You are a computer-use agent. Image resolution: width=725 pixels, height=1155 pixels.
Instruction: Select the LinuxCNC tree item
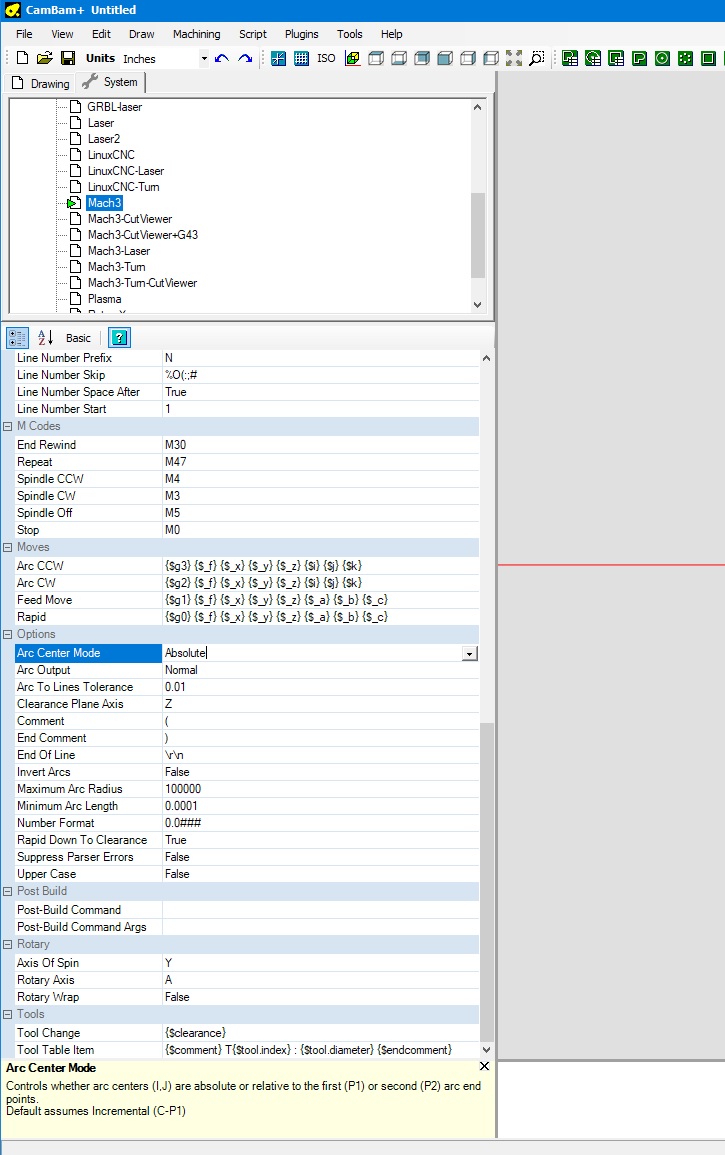111,155
